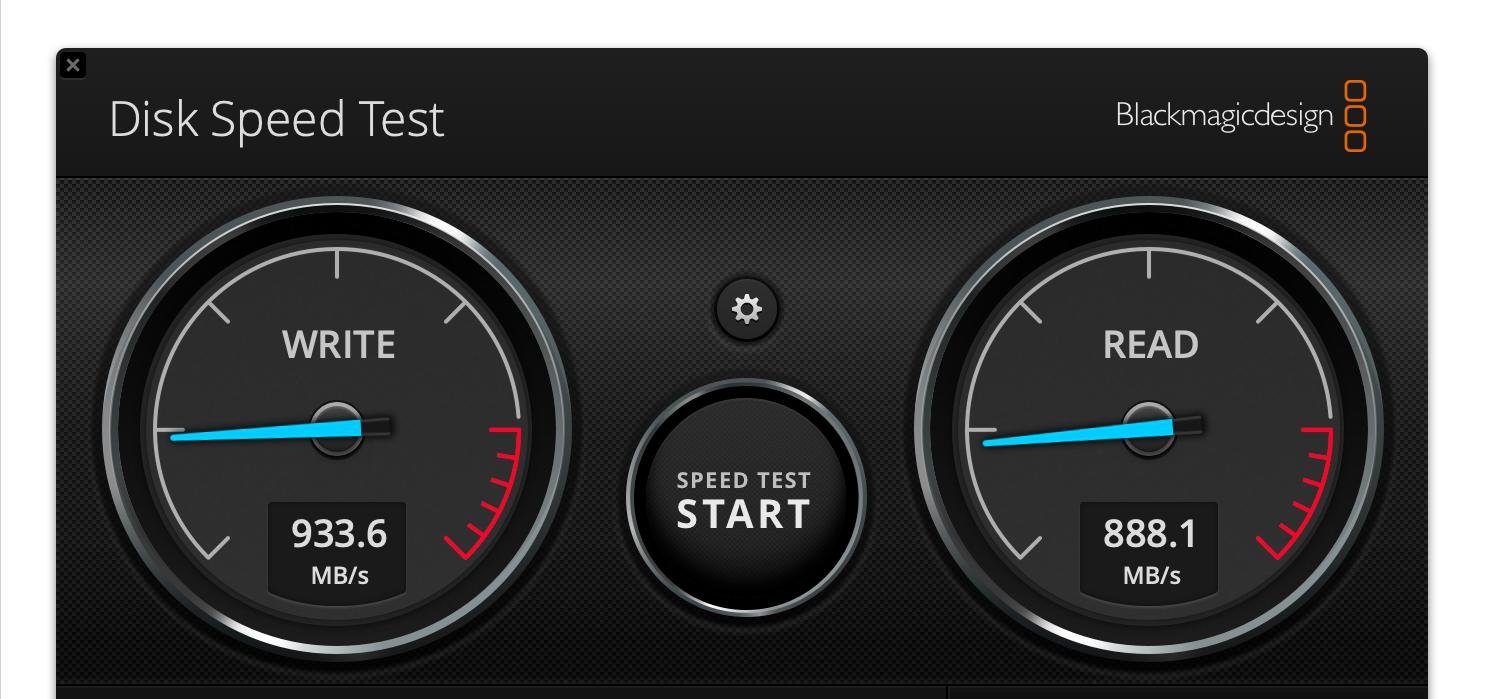Click the WRITE gauge needle center hub
The height and width of the screenshot is (699, 1486).
pos(338,429)
